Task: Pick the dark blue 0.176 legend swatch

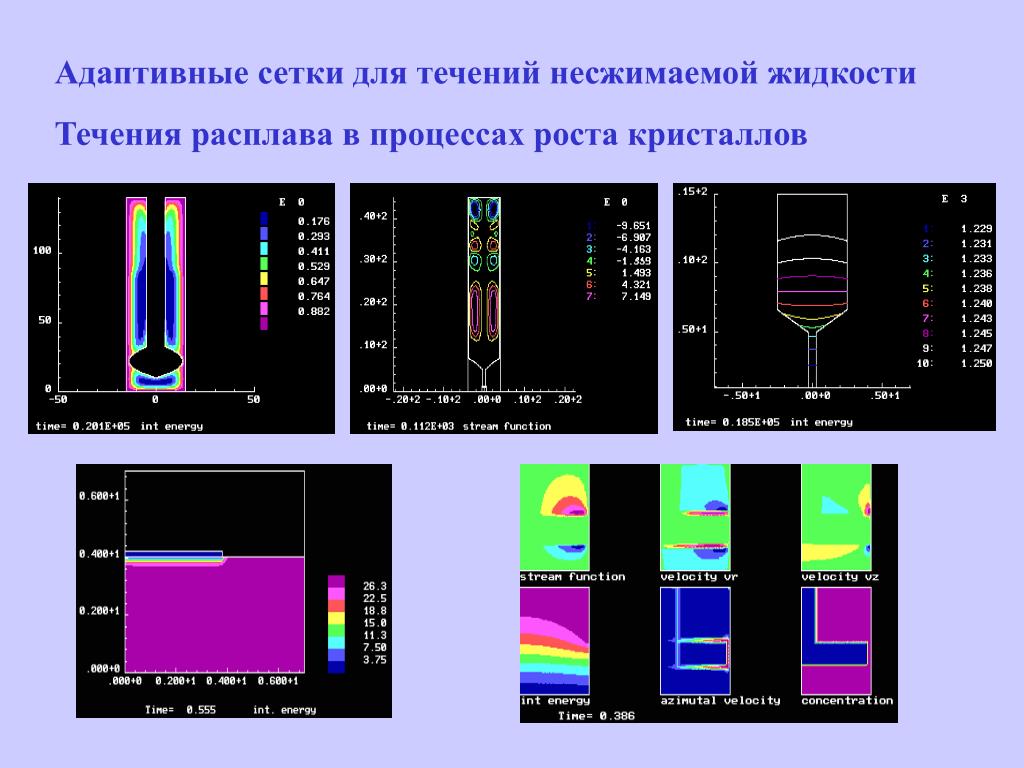Action: [264, 220]
